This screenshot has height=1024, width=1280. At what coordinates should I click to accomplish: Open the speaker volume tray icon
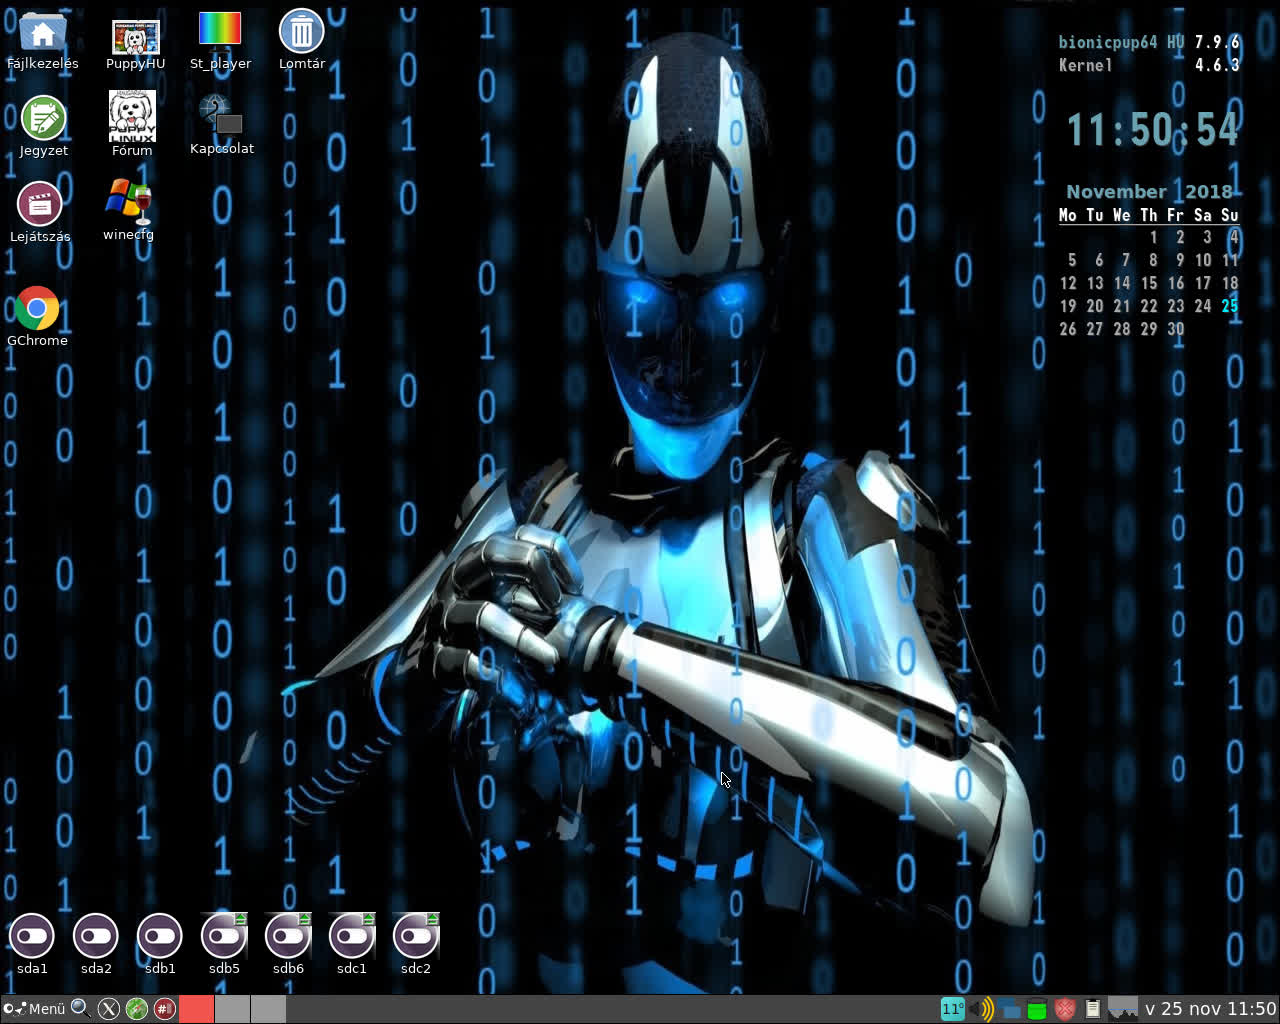click(981, 1009)
